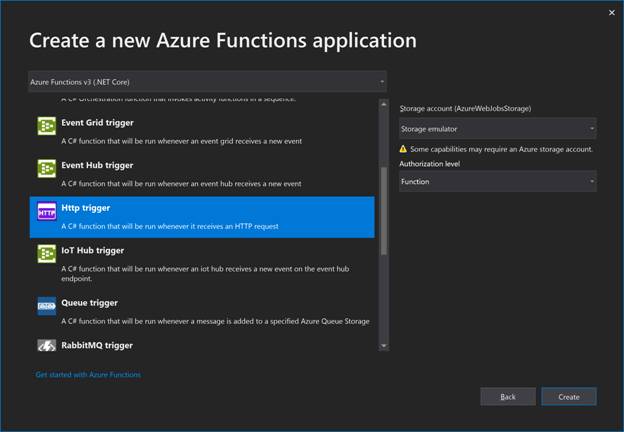The width and height of the screenshot is (624, 432).
Task: Open the Authorization level Function dropdown
Action: point(497,181)
